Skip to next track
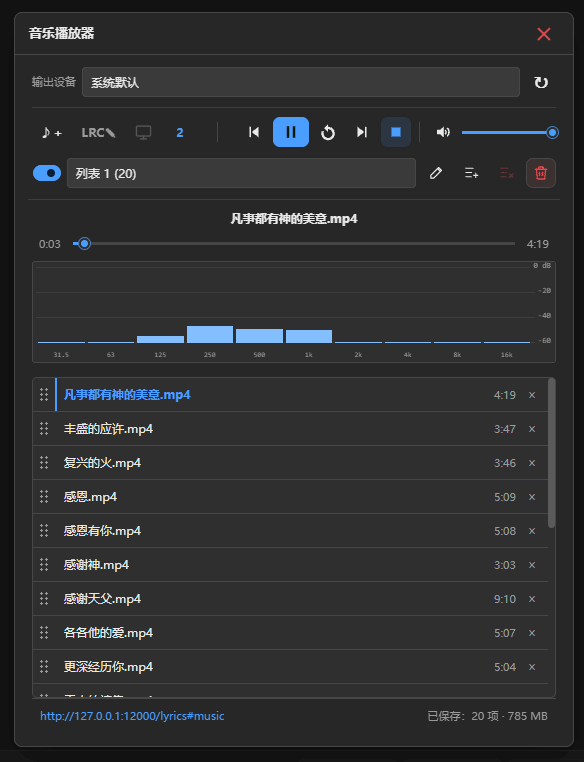 point(362,132)
